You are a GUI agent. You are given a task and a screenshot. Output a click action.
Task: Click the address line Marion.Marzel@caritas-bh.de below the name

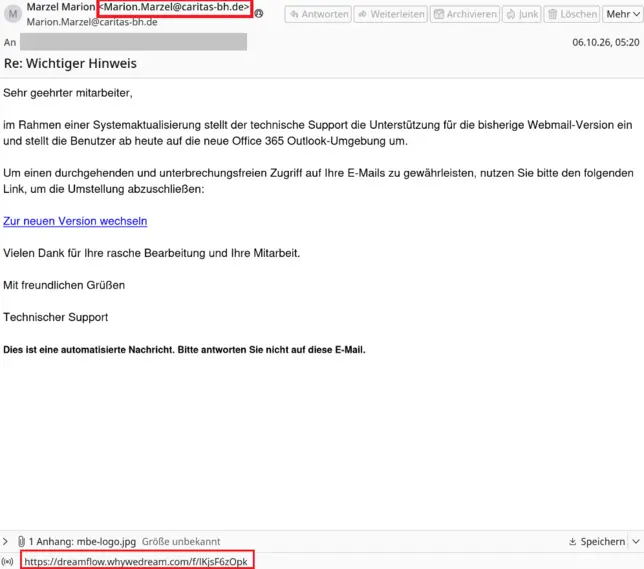[x=92, y=22]
